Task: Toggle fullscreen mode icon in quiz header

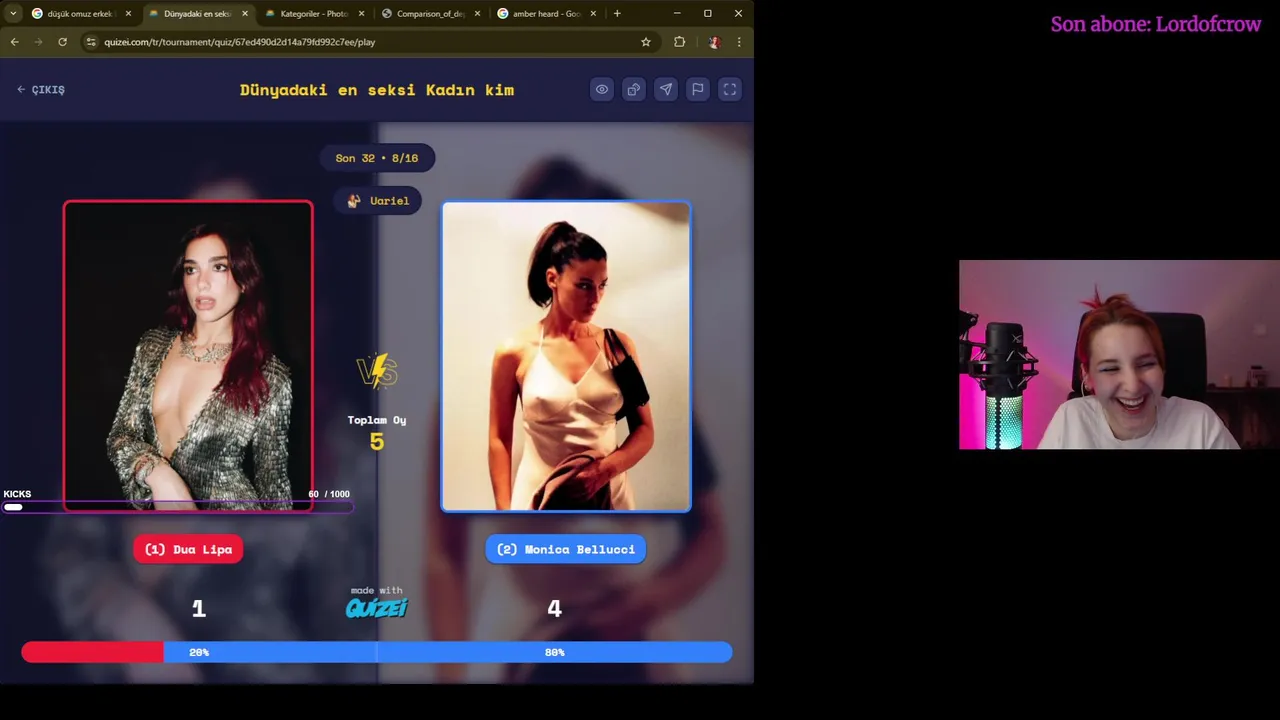Action: 730,89
